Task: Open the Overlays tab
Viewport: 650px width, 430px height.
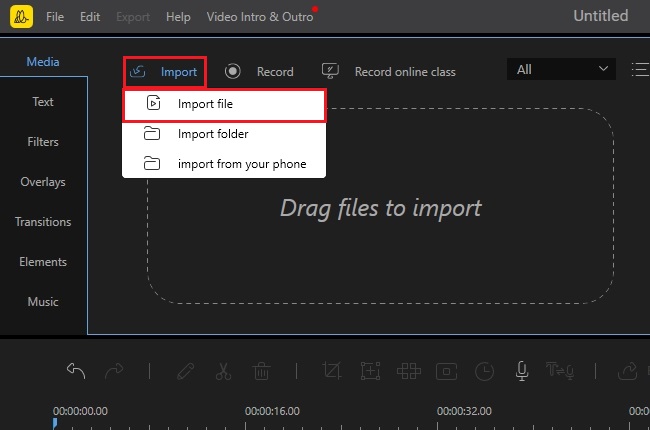Action: point(43,182)
